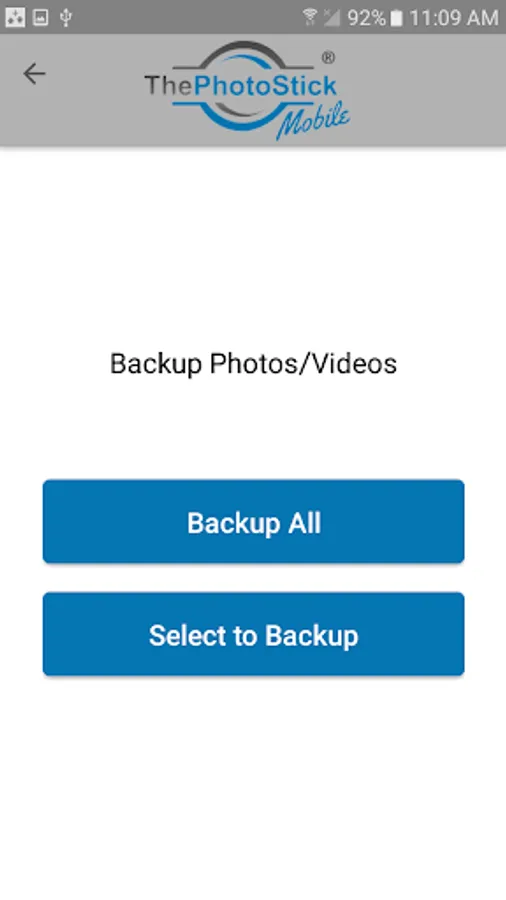506x900 pixels.
Task: Tap the battery icon
Action: click(396, 18)
